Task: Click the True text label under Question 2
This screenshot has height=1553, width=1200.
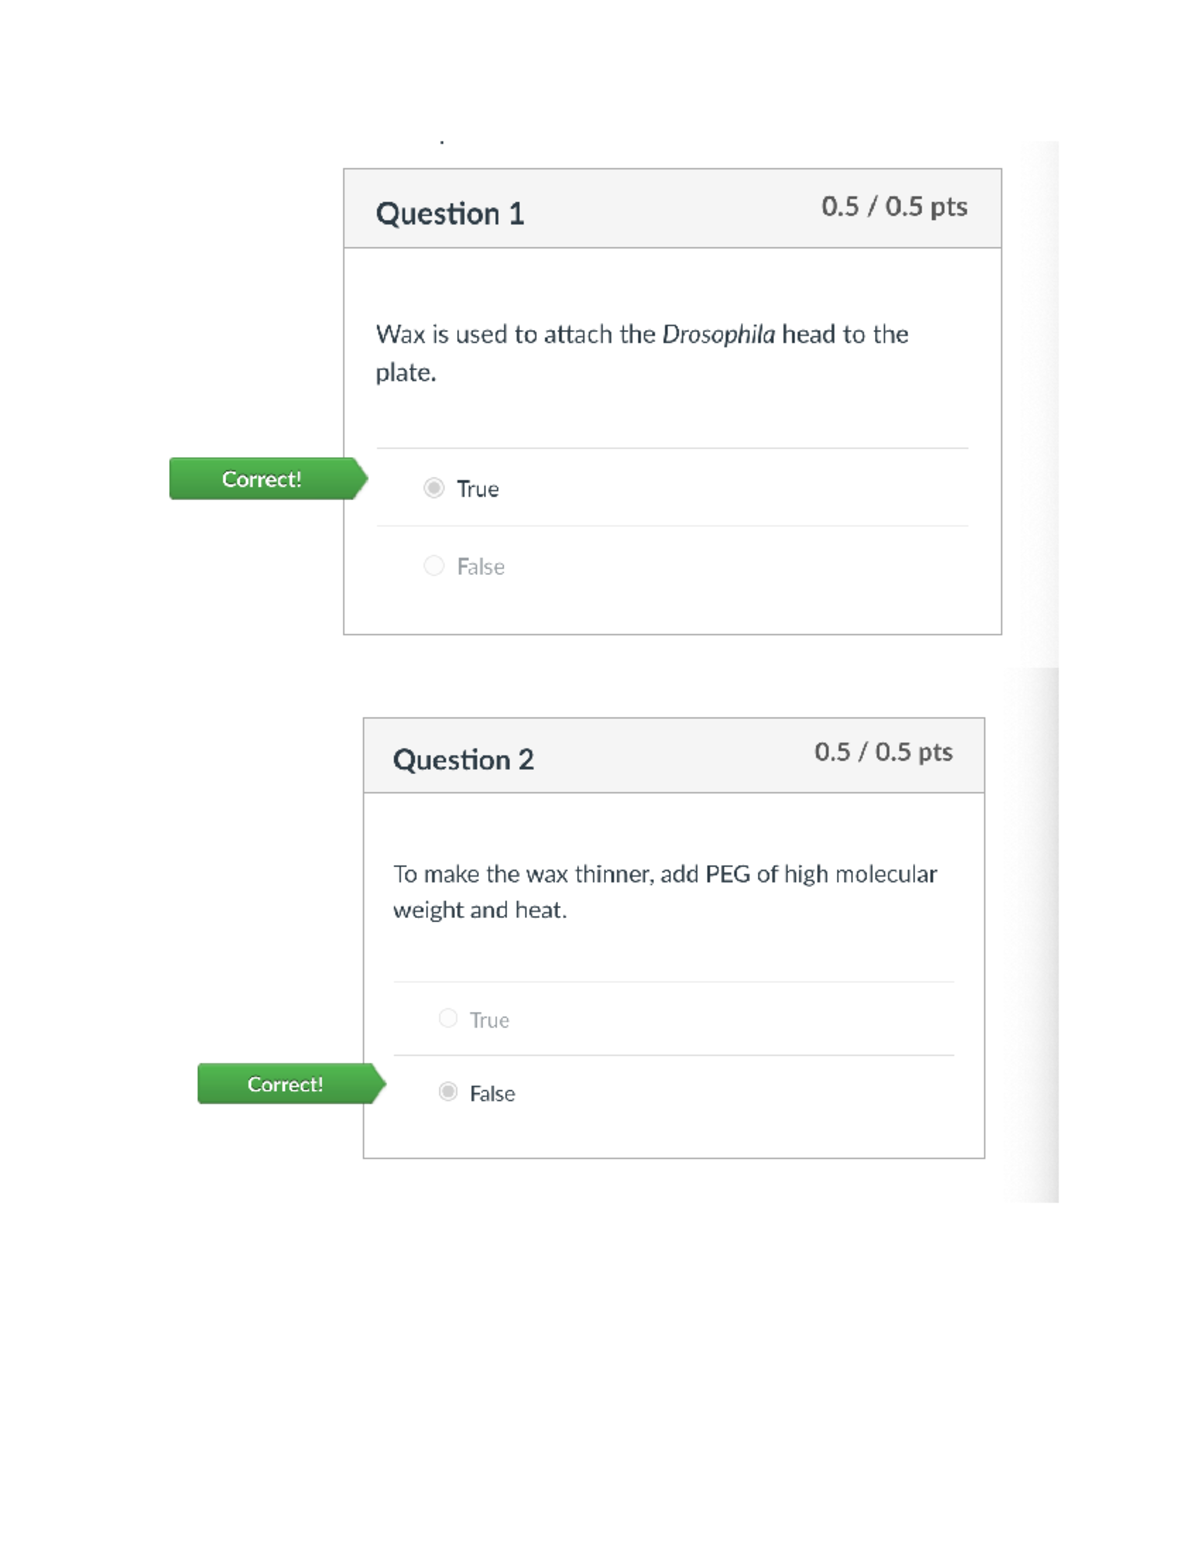Action: pyautogui.click(x=490, y=1020)
